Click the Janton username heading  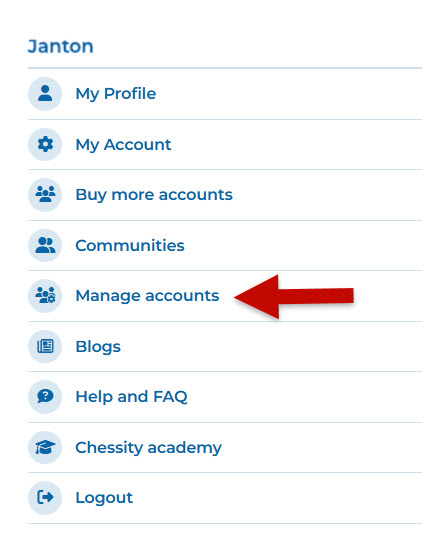(61, 46)
